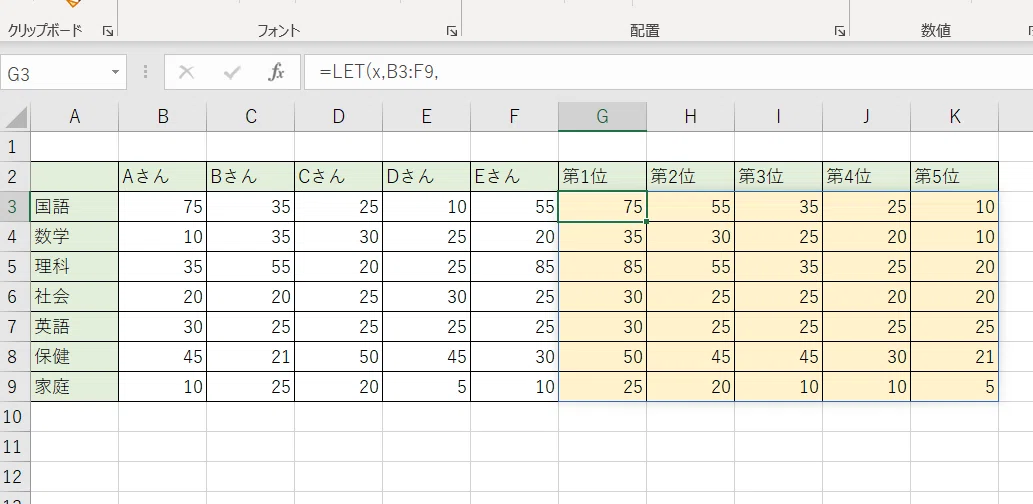Select column B header

tap(163, 117)
